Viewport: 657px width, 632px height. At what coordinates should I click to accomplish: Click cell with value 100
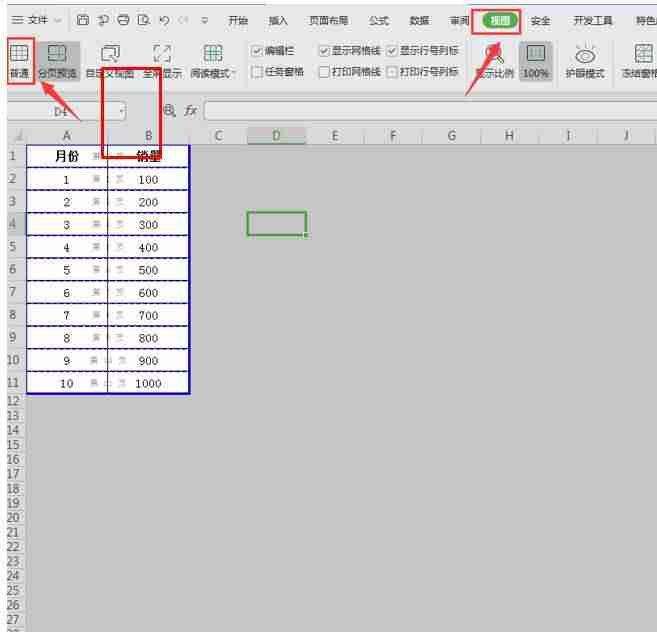pos(148,179)
